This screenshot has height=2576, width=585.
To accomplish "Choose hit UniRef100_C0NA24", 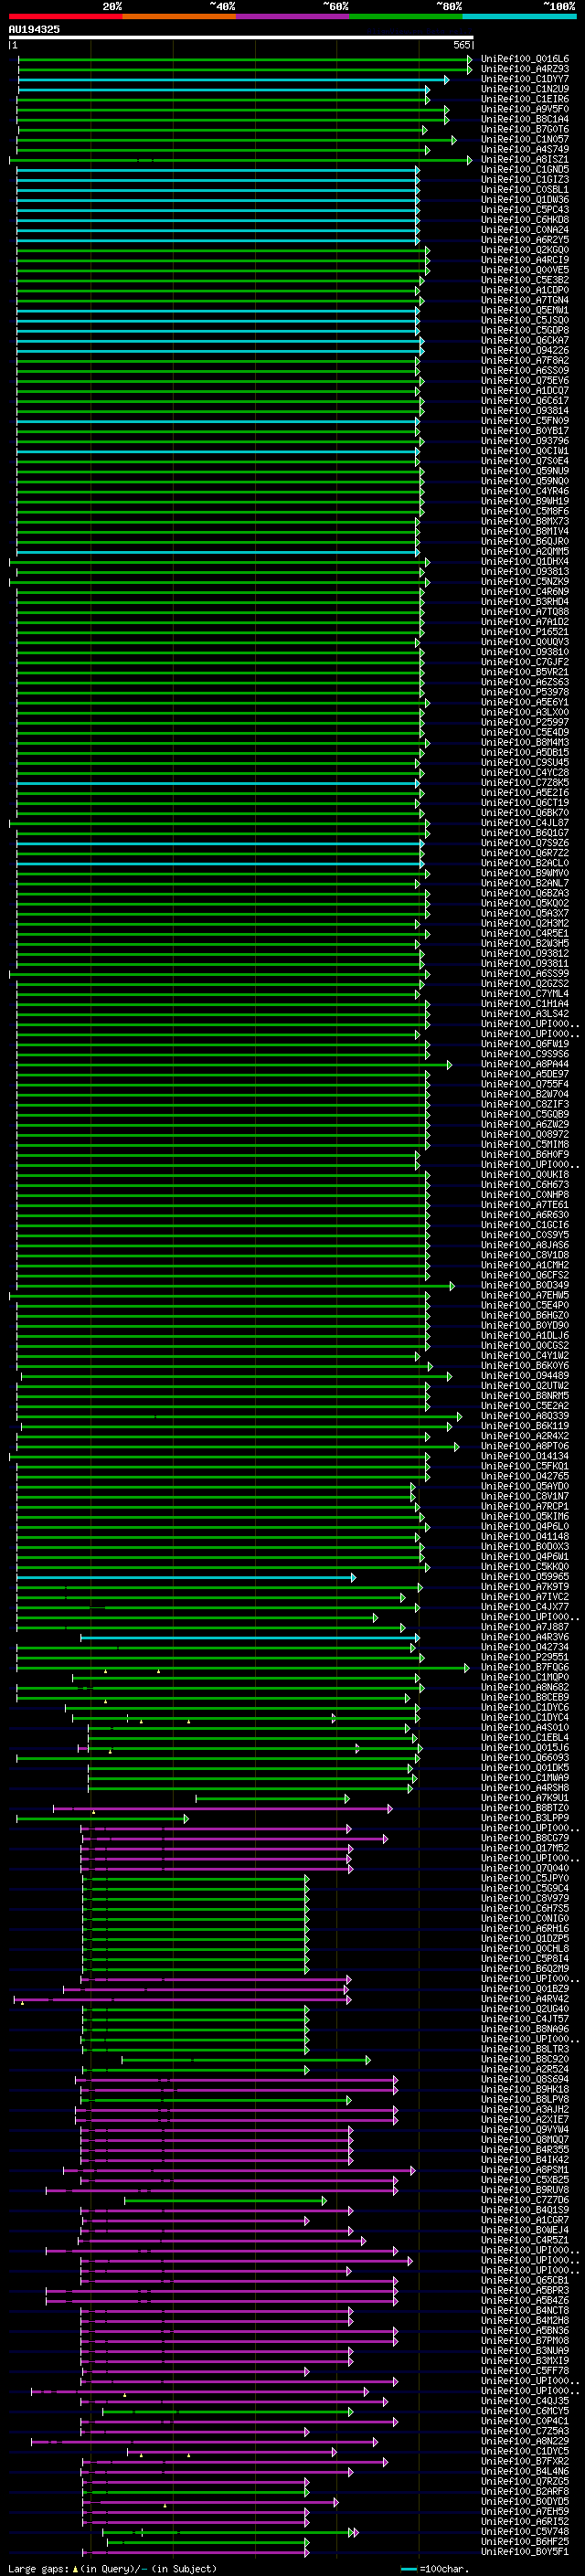I will coord(525,230).
